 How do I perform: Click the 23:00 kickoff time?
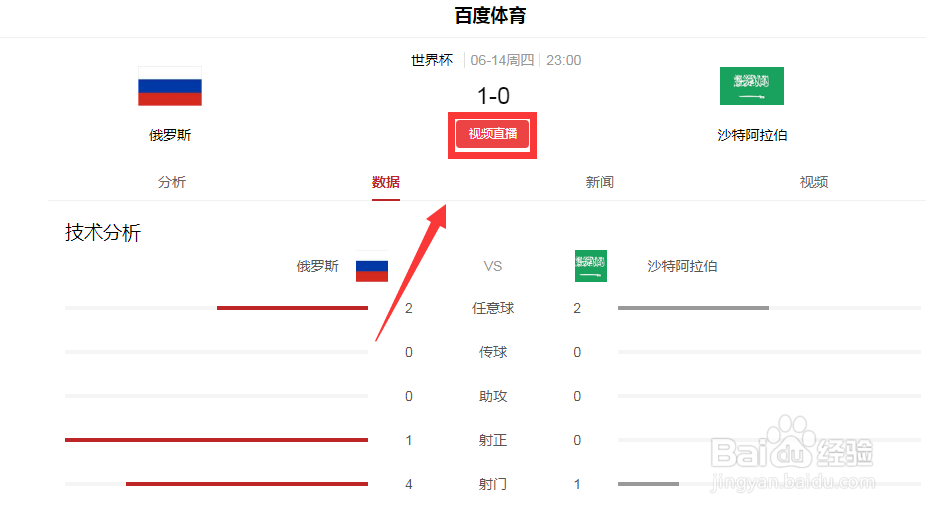coord(563,60)
